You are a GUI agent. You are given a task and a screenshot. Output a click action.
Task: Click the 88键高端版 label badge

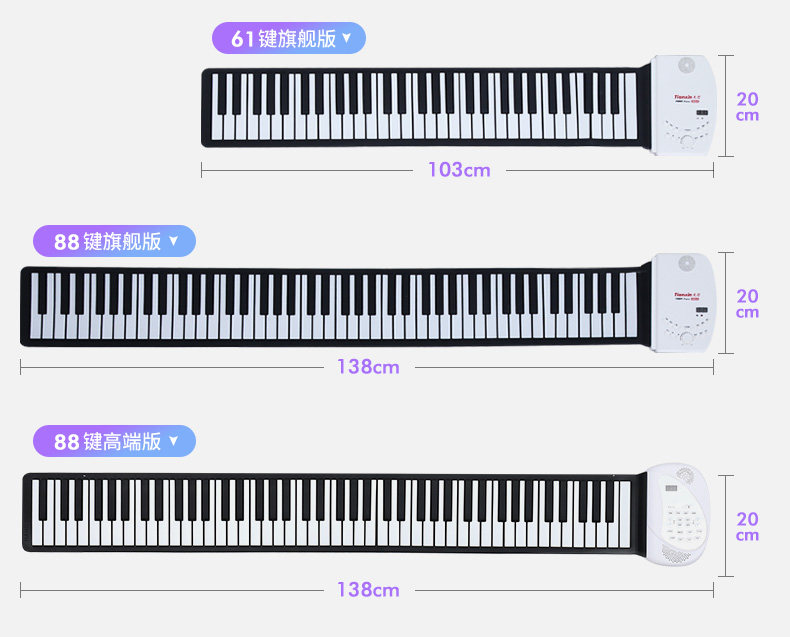click(x=114, y=441)
